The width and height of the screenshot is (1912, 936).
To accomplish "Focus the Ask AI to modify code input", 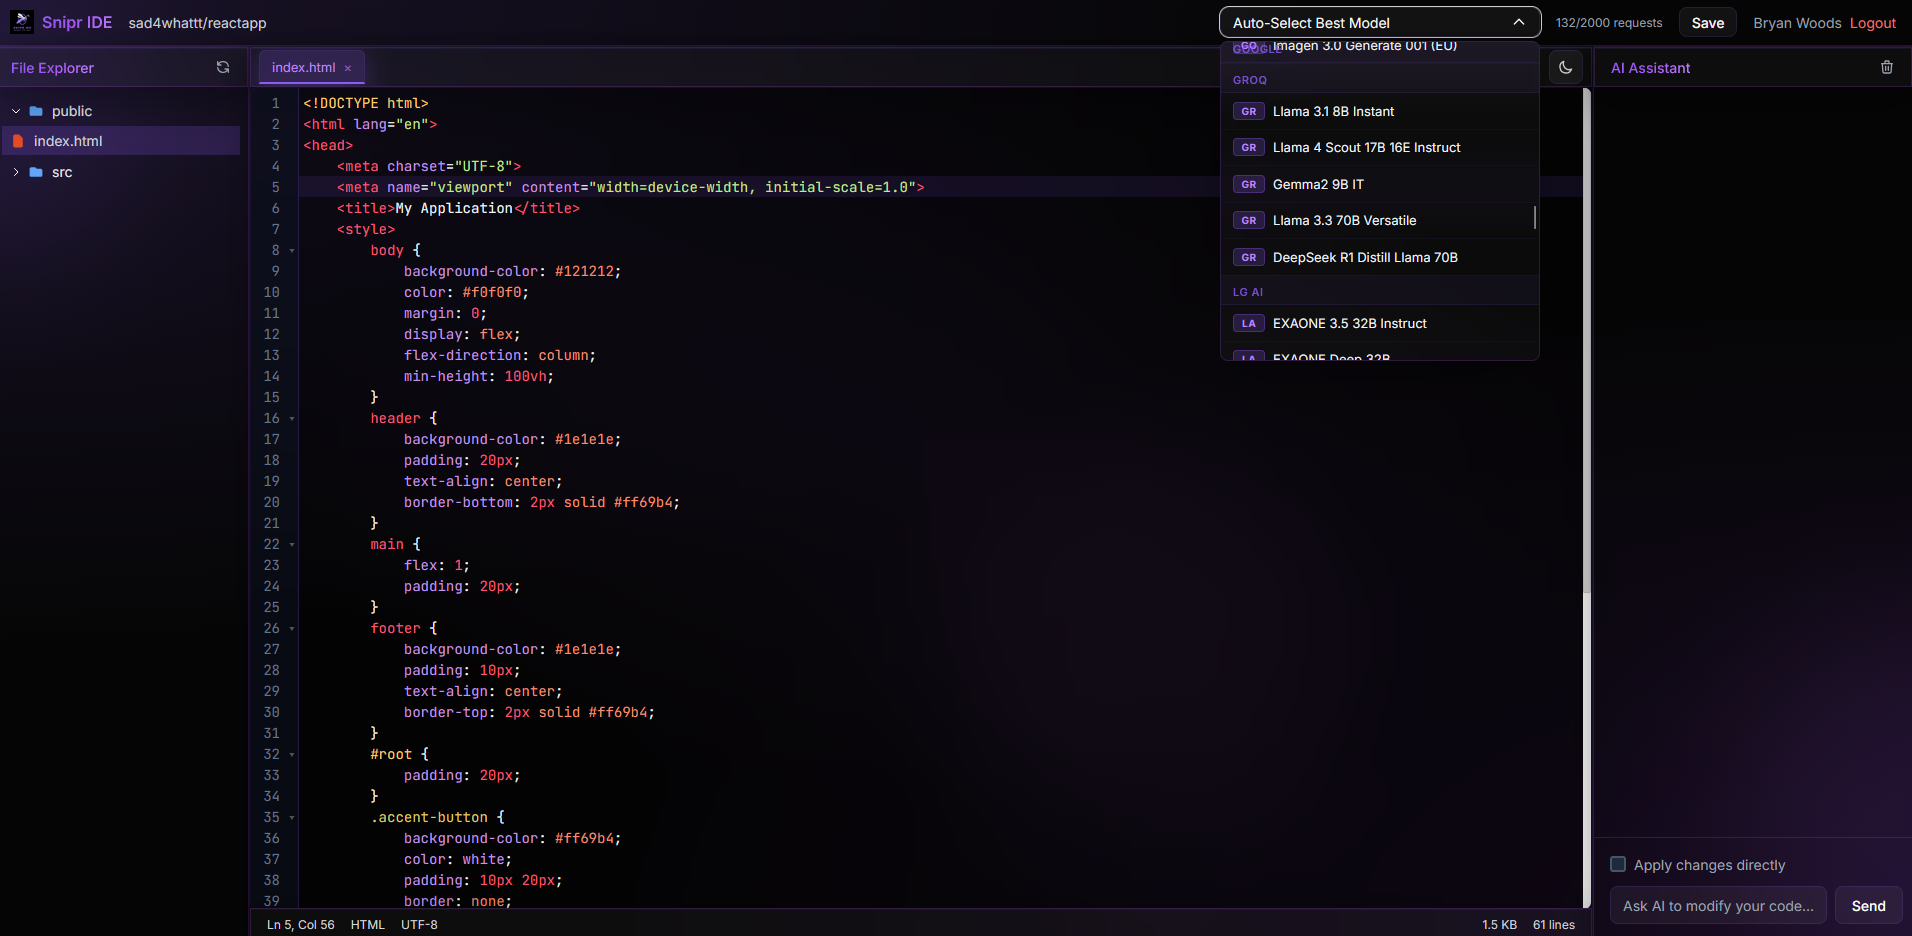I will tap(1717, 905).
